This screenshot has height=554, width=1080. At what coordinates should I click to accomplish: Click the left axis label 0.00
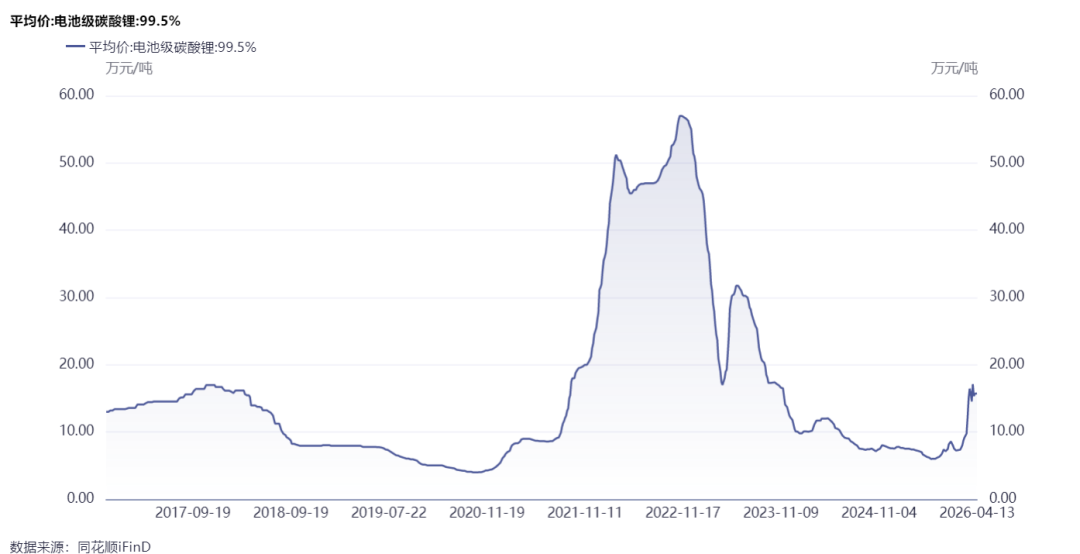pyautogui.click(x=79, y=498)
